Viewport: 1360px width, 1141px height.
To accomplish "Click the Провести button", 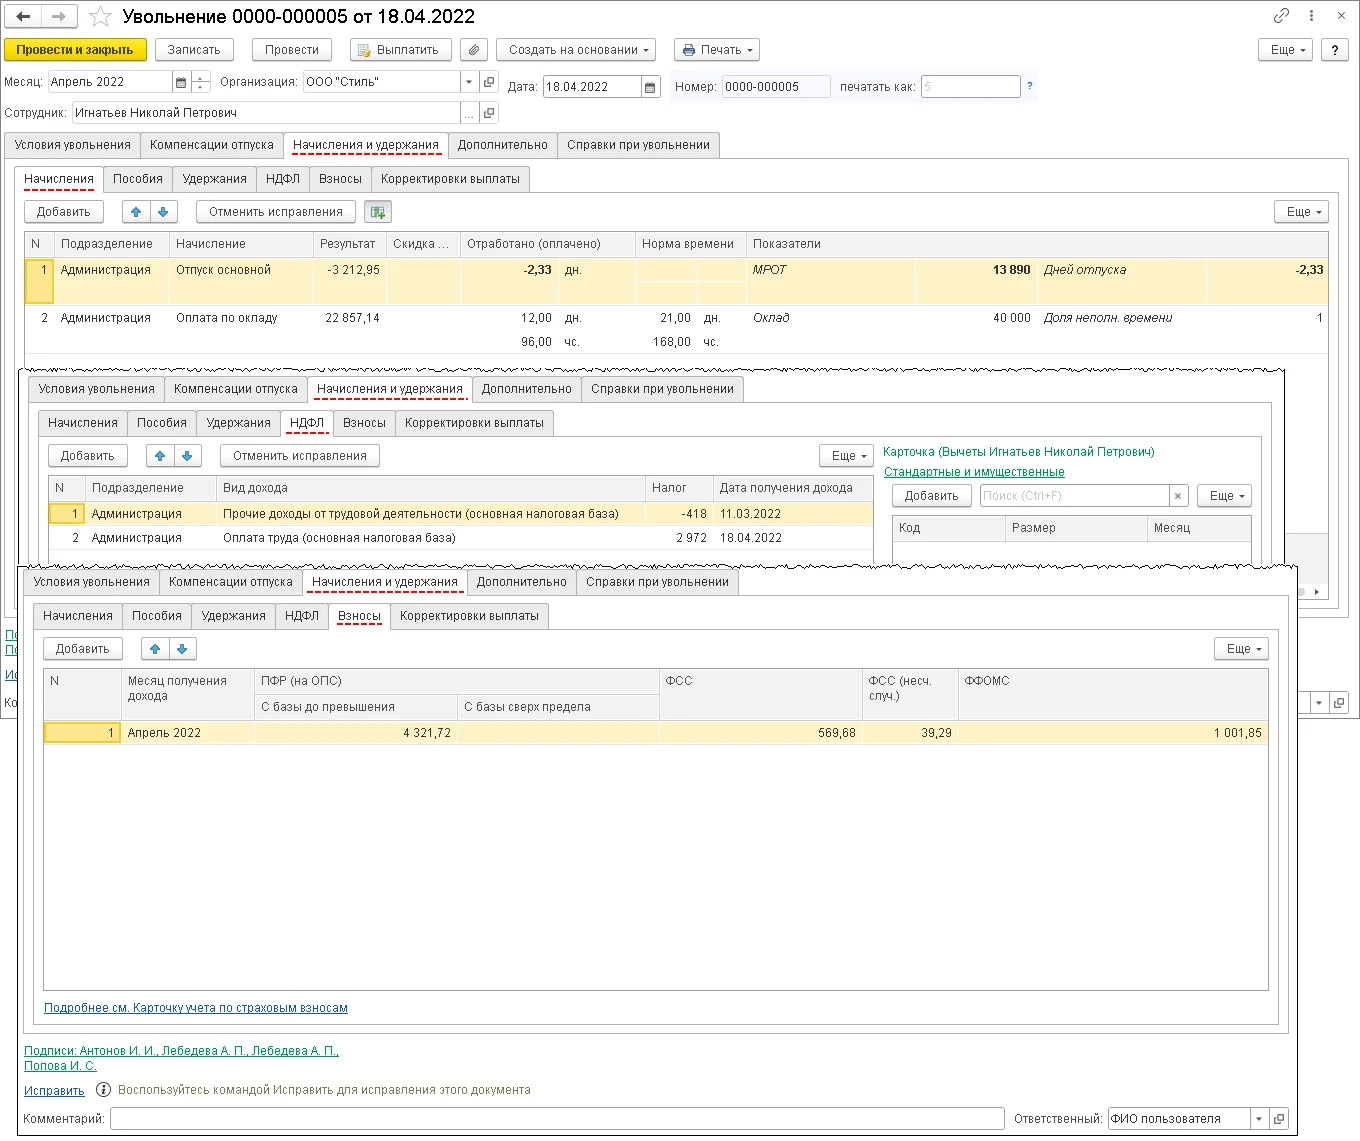I will click(x=292, y=50).
